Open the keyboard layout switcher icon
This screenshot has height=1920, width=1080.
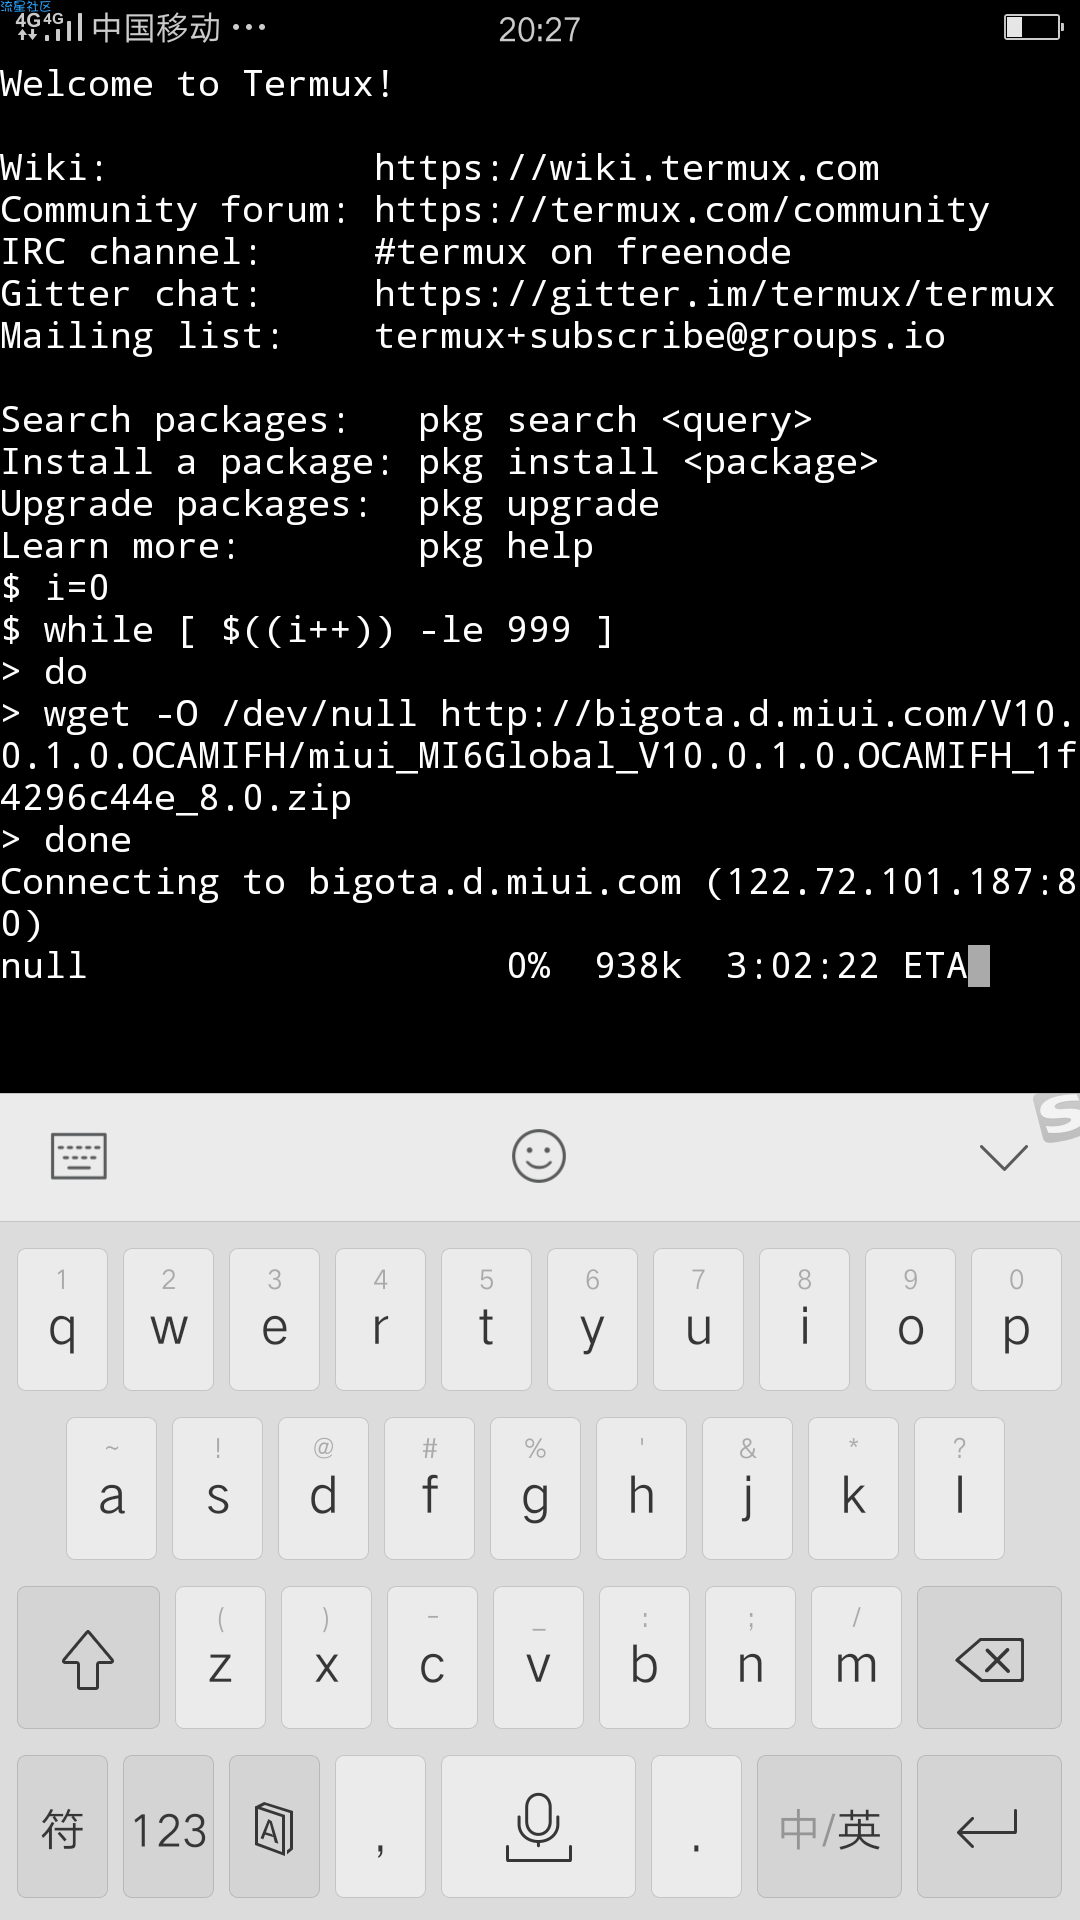(x=79, y=1156)
